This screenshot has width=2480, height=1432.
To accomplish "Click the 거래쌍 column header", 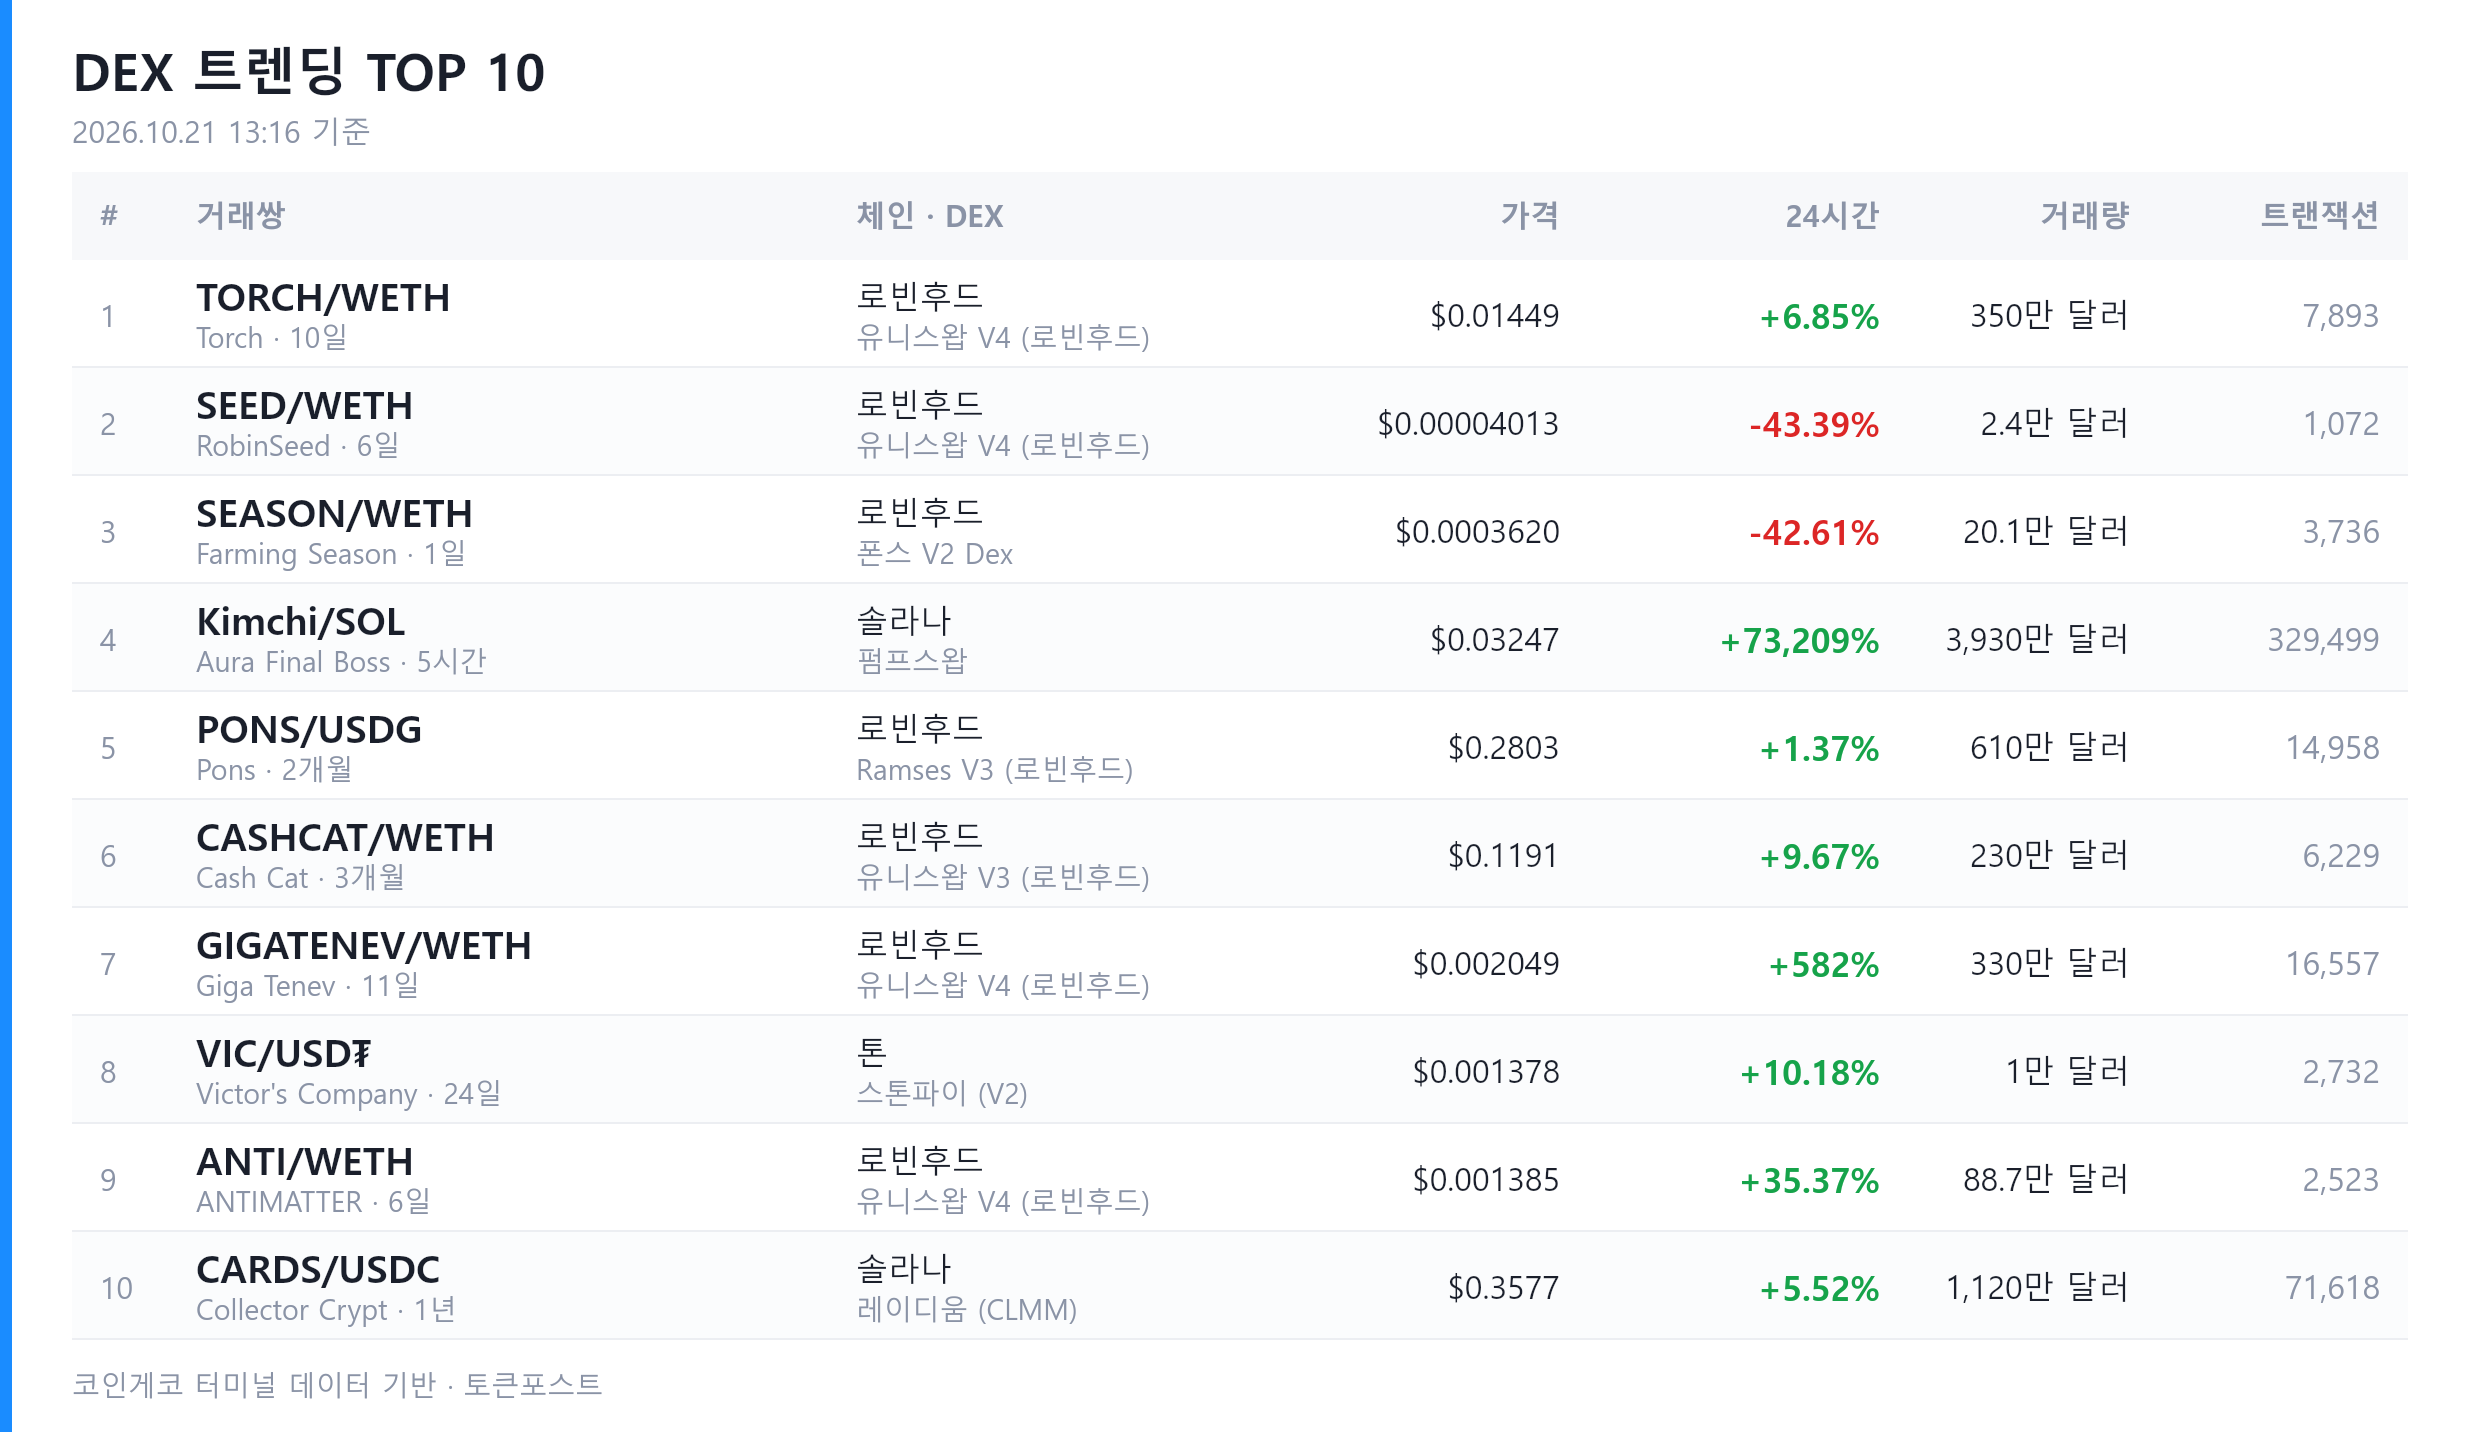I will pyautogui.click(x=240, y=215).
